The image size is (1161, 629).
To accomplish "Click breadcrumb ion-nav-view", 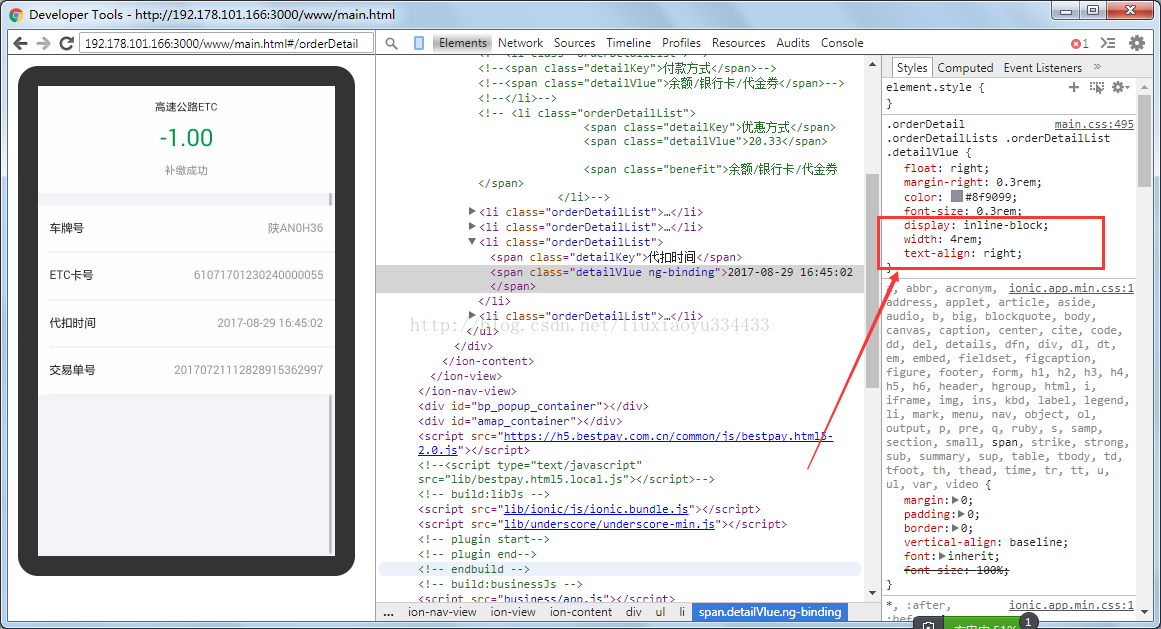I will click(442, 612).
